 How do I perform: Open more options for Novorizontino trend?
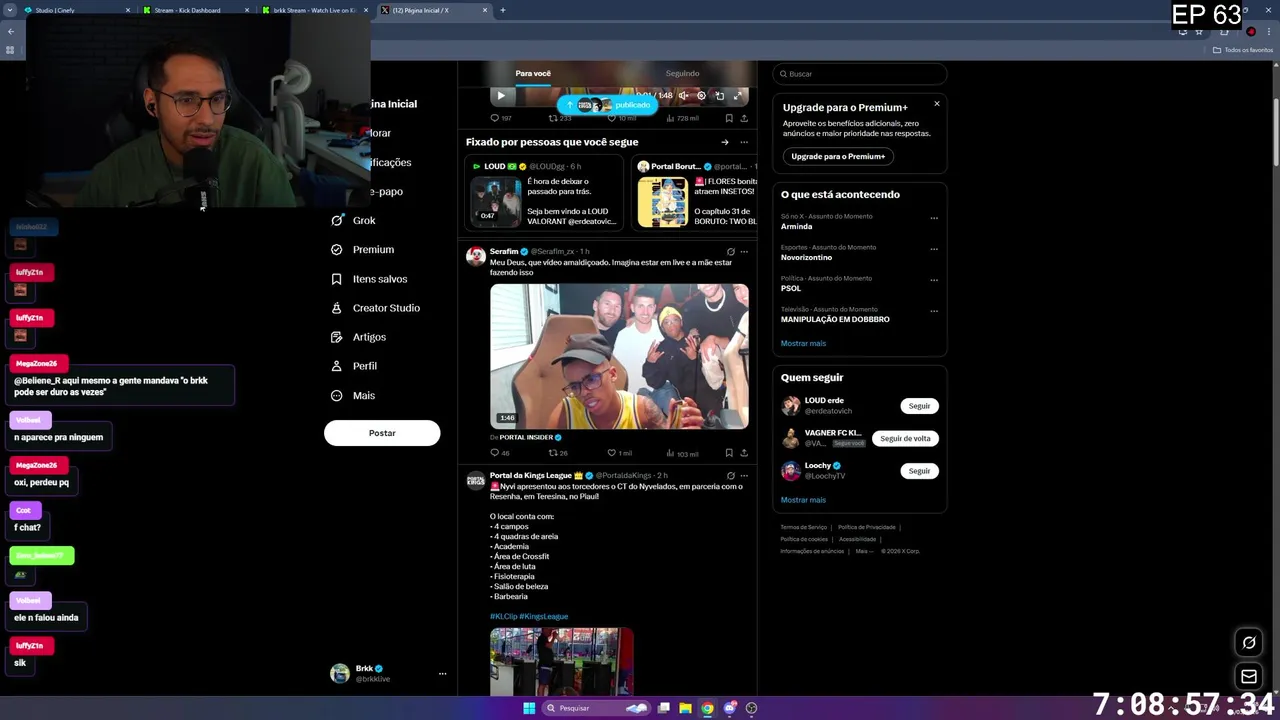(934, 249)
